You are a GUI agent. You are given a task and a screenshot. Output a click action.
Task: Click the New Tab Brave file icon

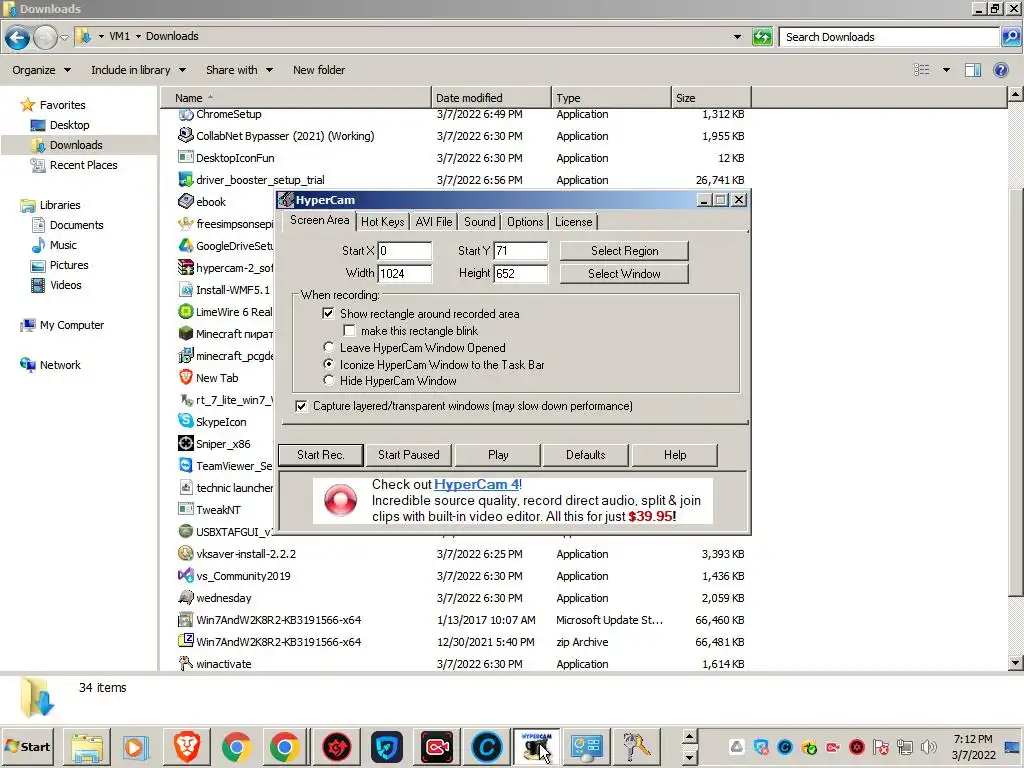[x=185, y=377]
